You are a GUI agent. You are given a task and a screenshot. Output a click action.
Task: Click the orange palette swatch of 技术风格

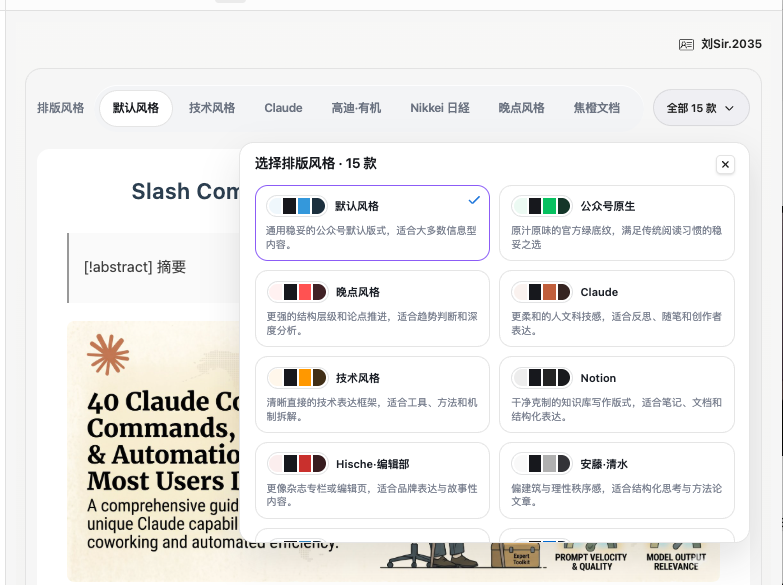point(305,378)
